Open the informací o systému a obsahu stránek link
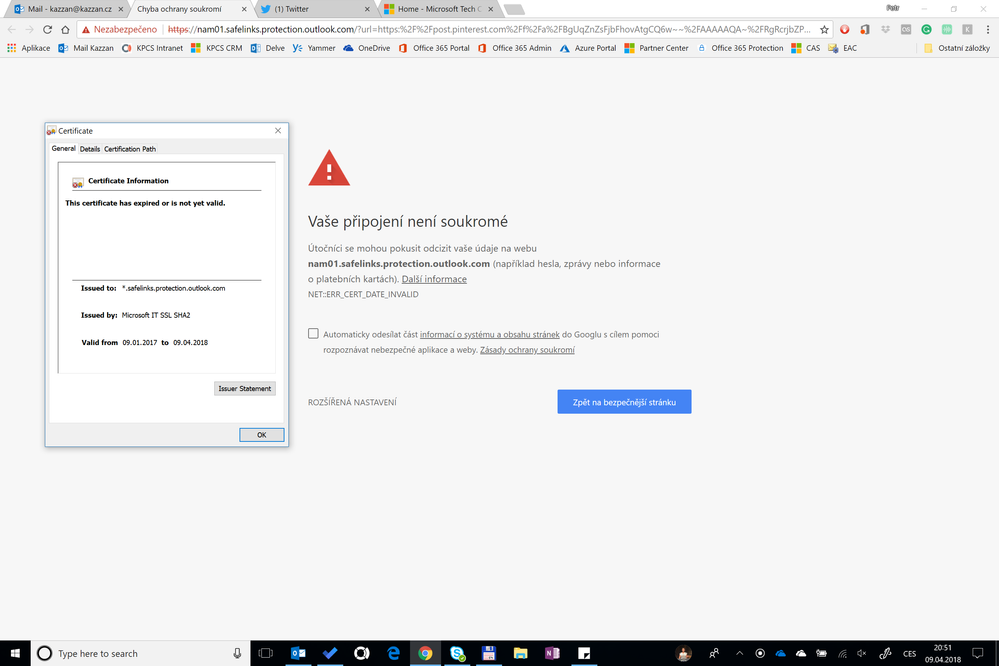Image resolution: width=999 pixels, height=666 pixels. (489, 335)
